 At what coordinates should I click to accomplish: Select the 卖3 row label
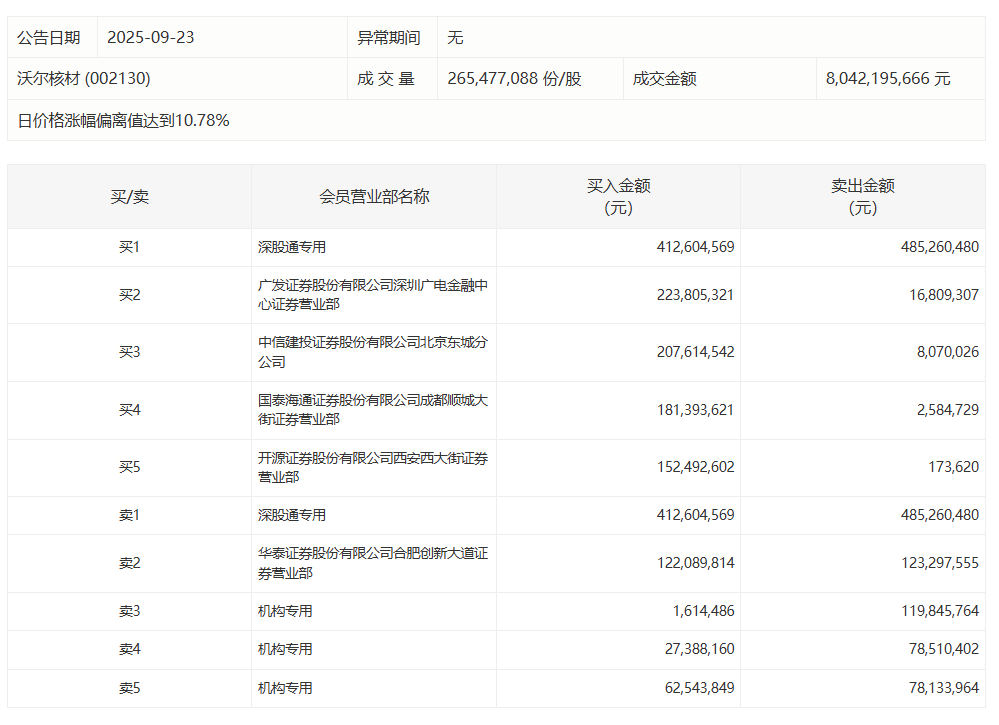(129, 611)
